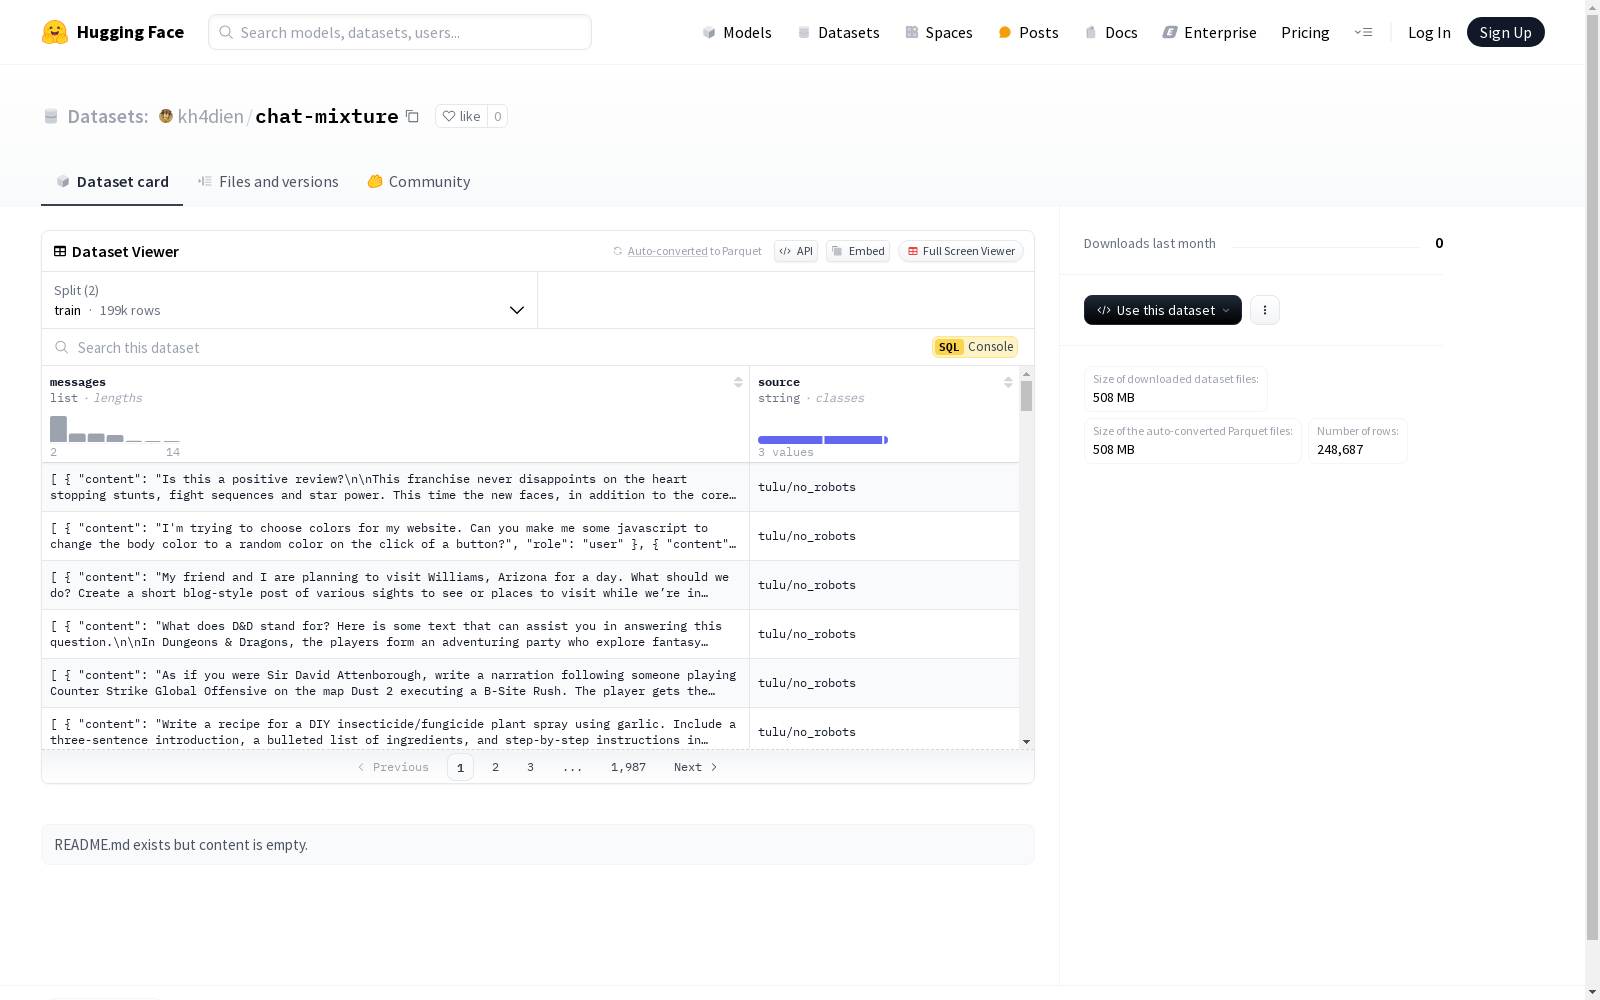Image resolution: width=1600 pixels, height=1000 pixels.
Task: Jump to last page 1,987
Action: (x=628, y=767)
